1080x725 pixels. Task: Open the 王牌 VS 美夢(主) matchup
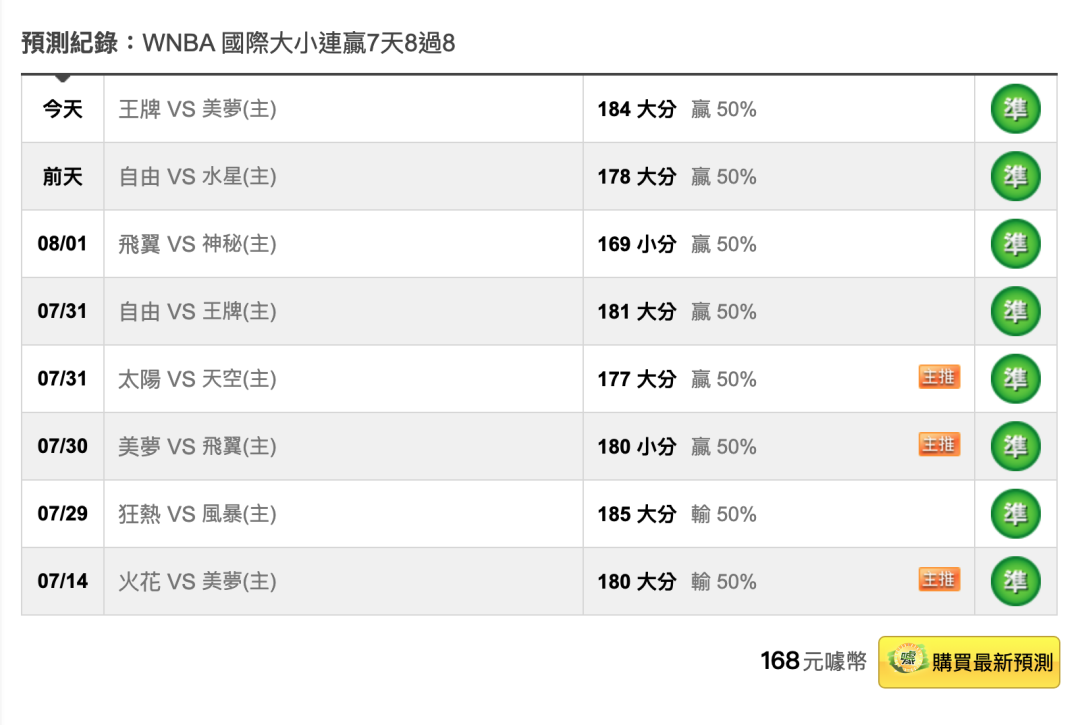pyautogui.click(x=197, y=109)
